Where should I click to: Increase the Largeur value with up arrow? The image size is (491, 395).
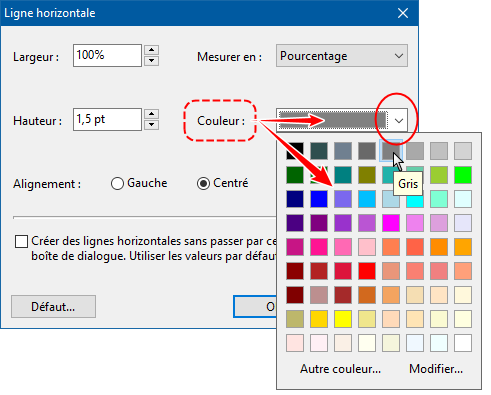click(x=152, y=50)
